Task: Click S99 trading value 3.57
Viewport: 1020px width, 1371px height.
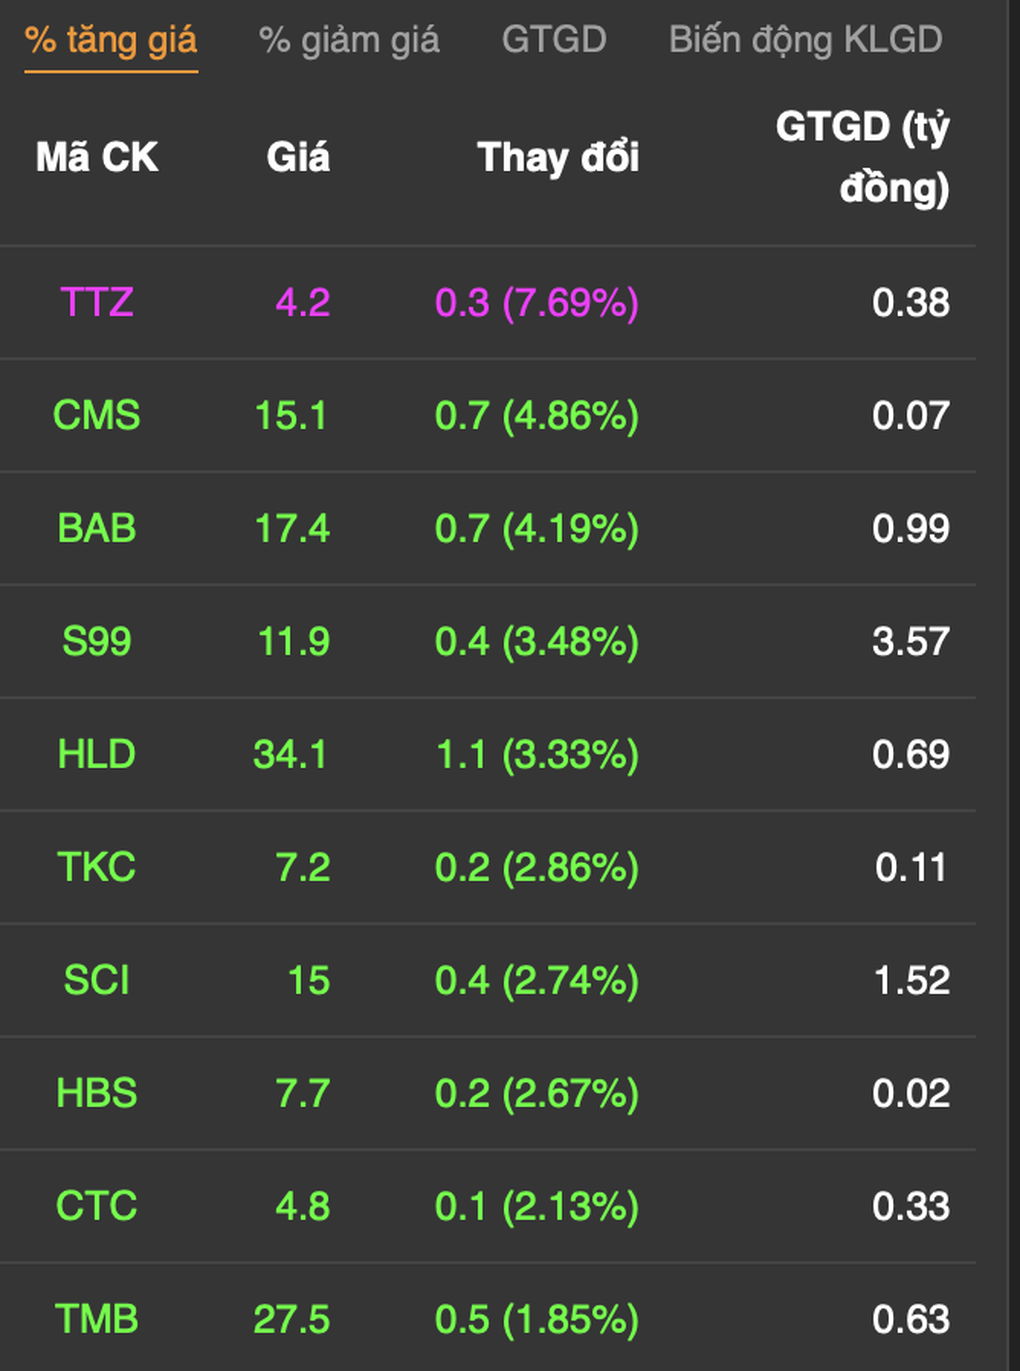Action: pyautogui.click(x=911, y=641)
